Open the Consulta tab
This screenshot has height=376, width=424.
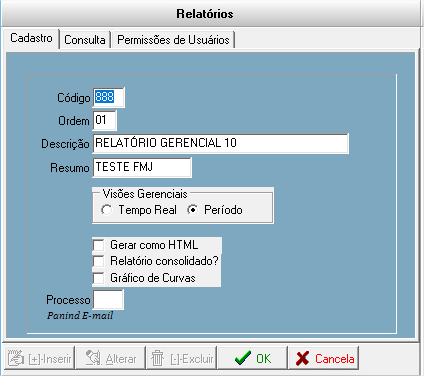tap(85, 40)
